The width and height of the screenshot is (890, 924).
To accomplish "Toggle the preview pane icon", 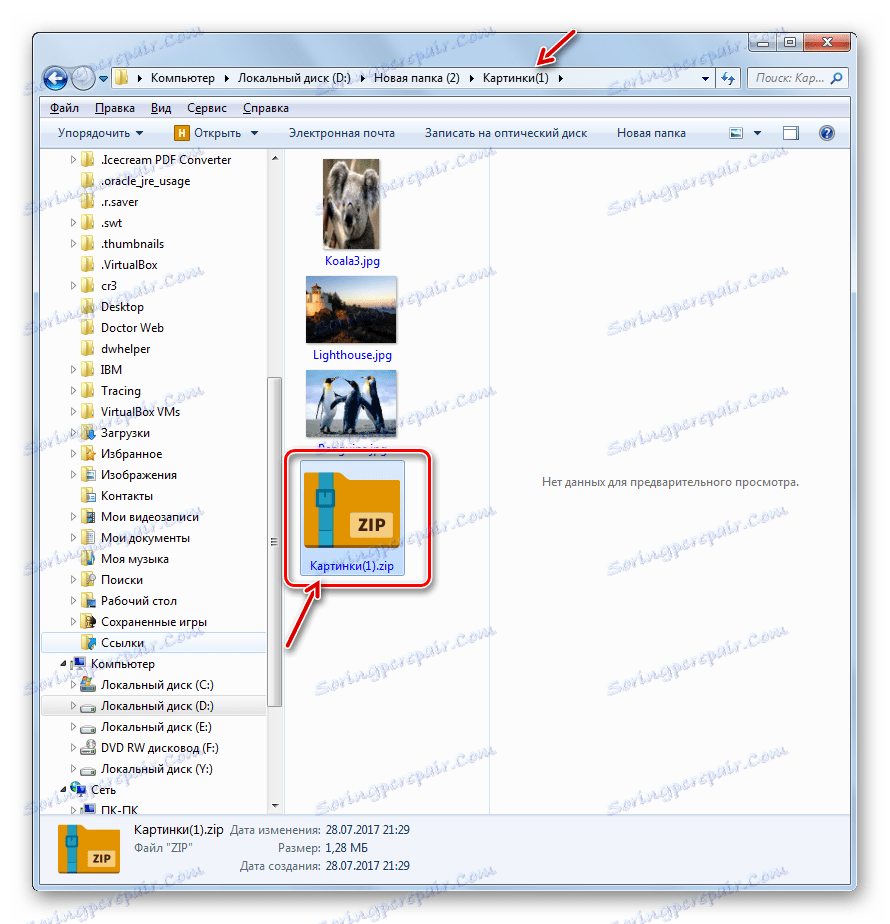I will point(791,133).
